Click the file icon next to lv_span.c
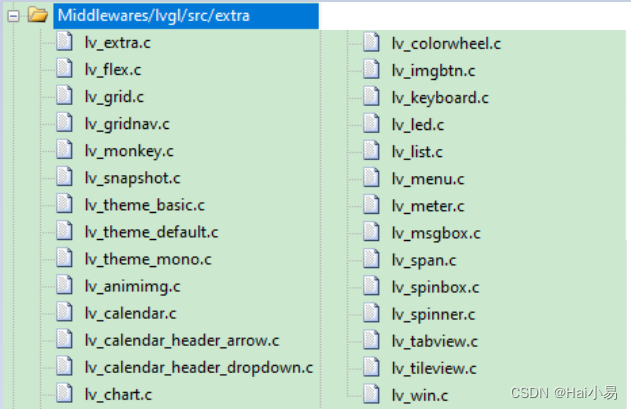The width and height of the screenshot is (632, 409). [x=371, y=260]
